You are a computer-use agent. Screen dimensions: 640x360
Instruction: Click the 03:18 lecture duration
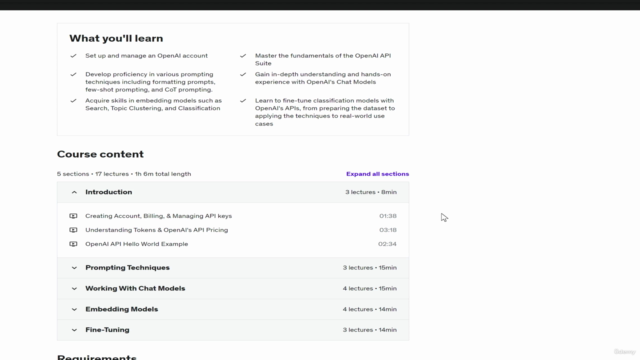(x=388, y=230)
